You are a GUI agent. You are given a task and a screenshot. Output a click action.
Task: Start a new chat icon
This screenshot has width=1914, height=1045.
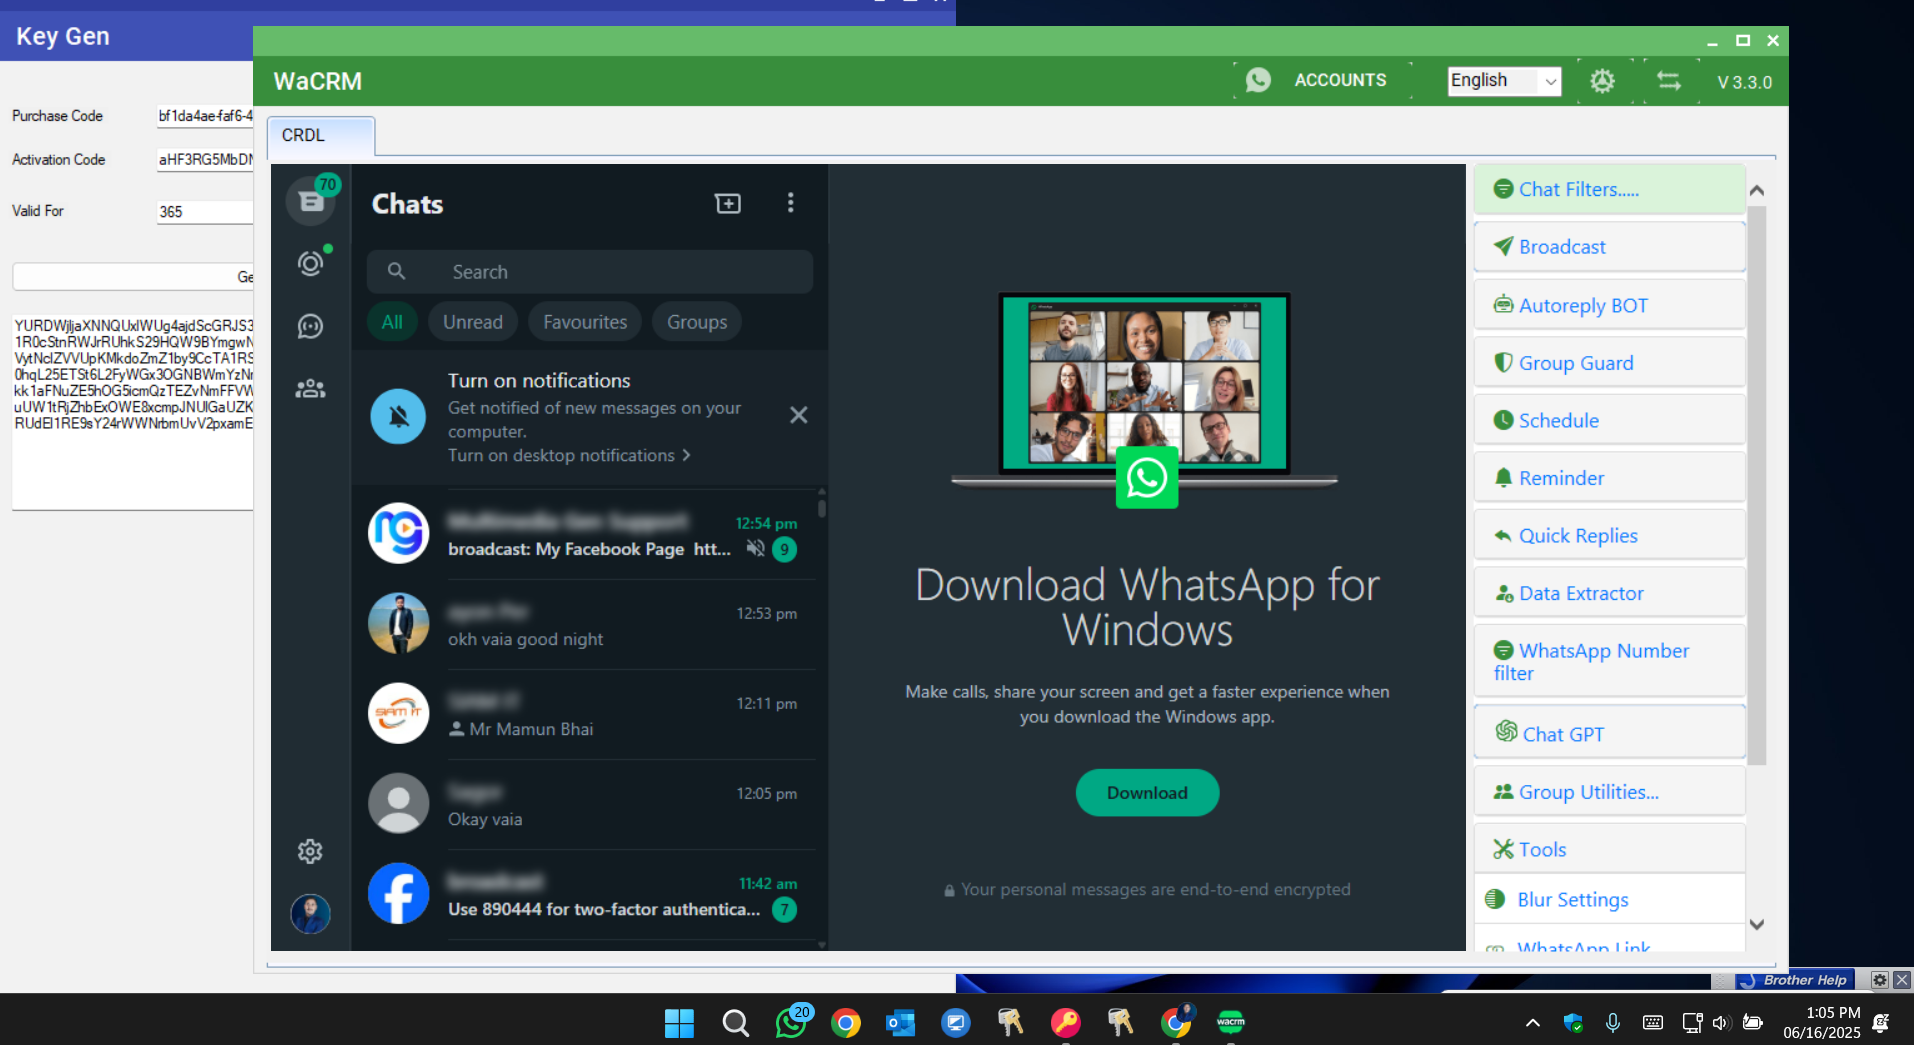[x=728, y=204]
